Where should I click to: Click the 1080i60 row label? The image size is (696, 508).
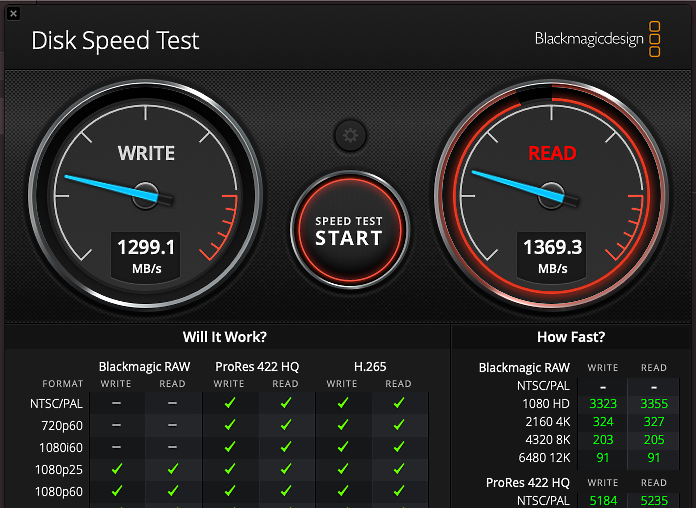[61, 448]
